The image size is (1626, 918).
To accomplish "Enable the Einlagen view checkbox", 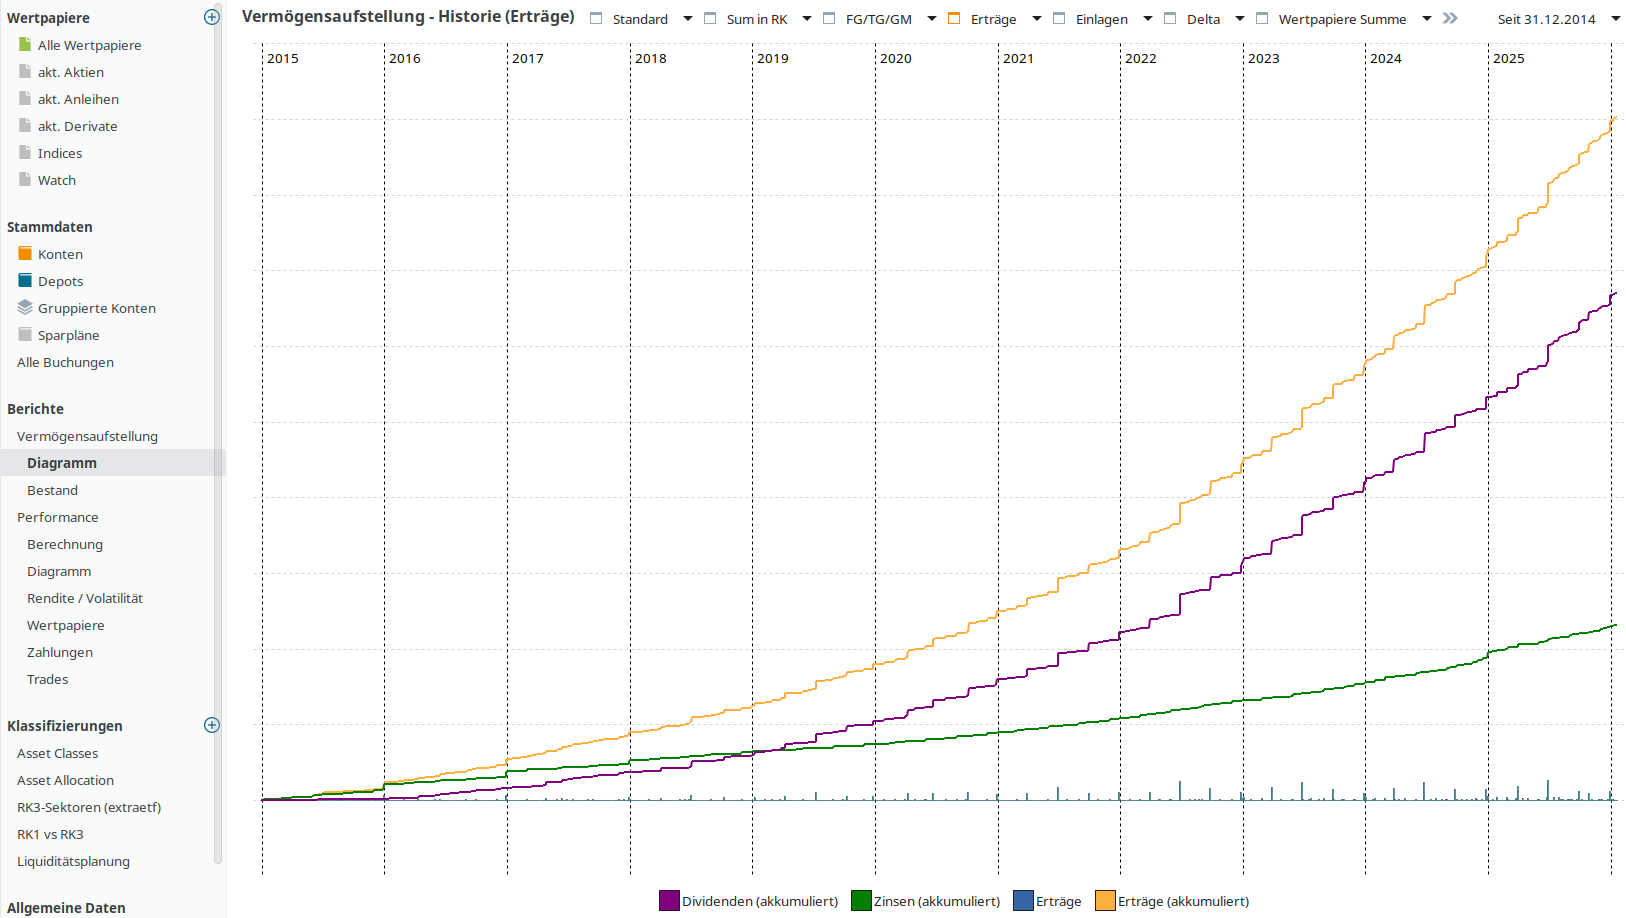I will [x=1059, y=19].
